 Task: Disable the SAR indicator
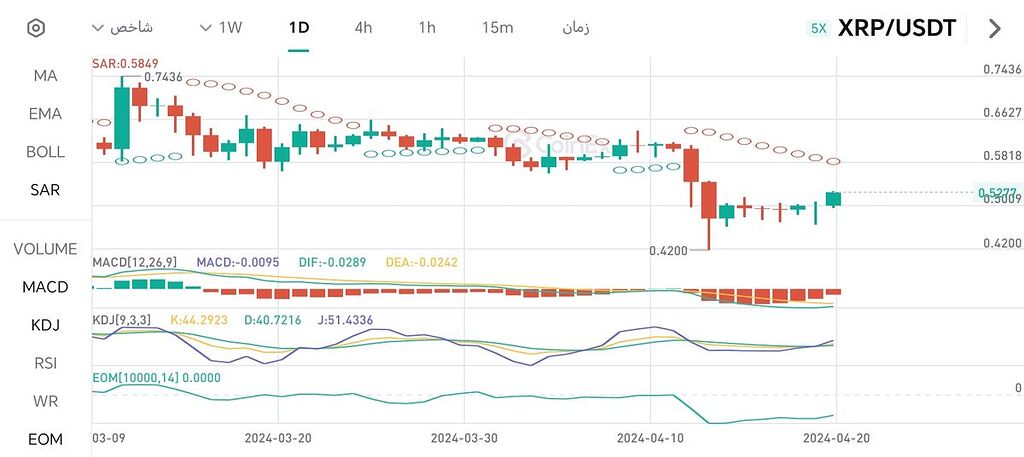point(45,190)
